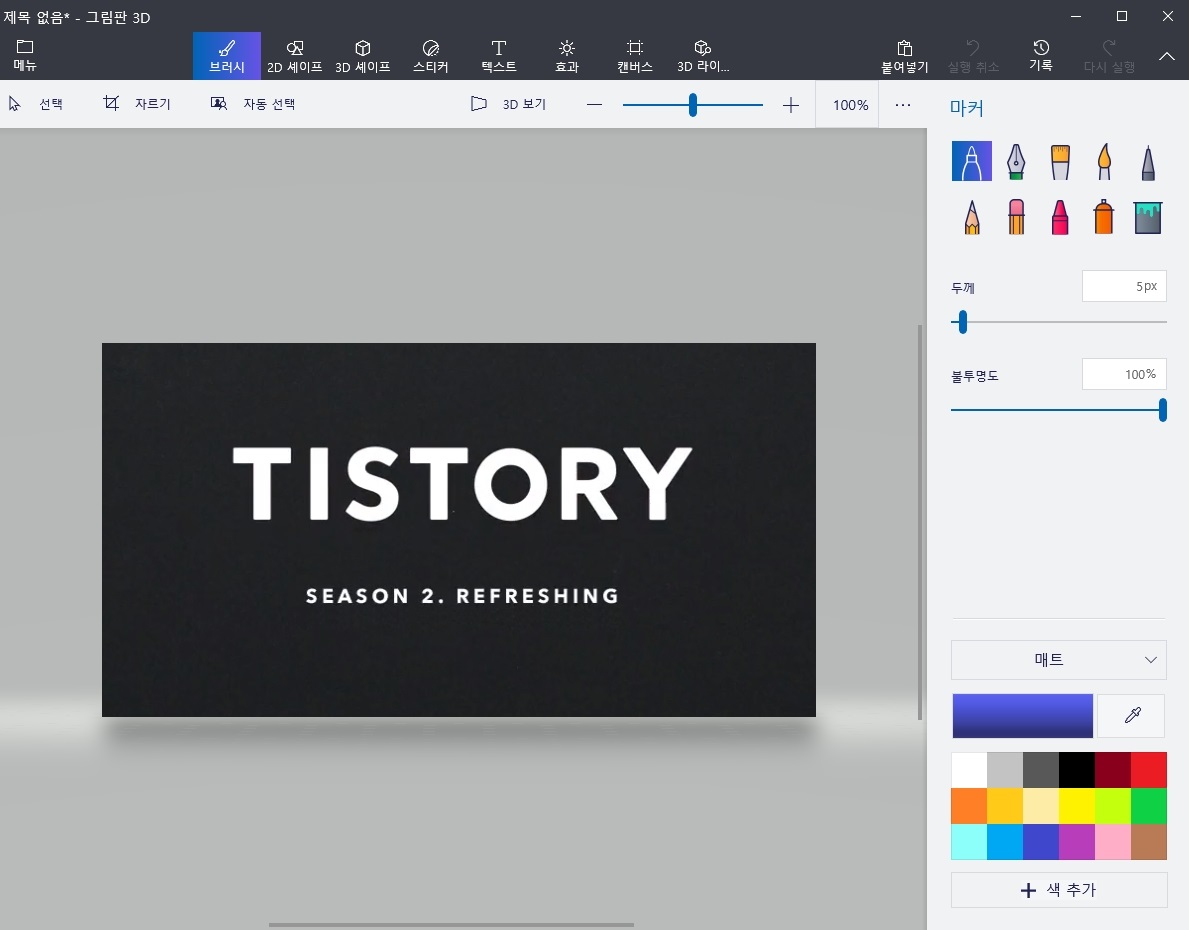Click the 불투명도 opacity 100% field
The width and height of the screenshot is (1189, 930).
[1124, 374]
